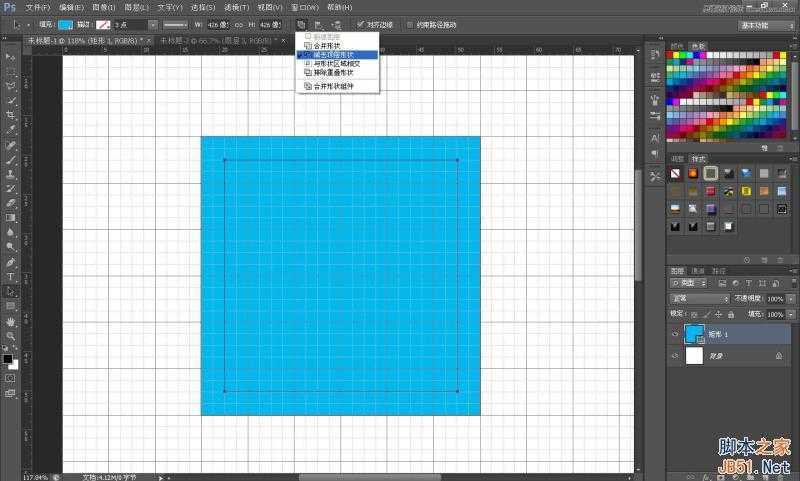This screenshot has width=800, height=481.
Task: Open the layer filter type dropdown
Action: coord(689,283)
